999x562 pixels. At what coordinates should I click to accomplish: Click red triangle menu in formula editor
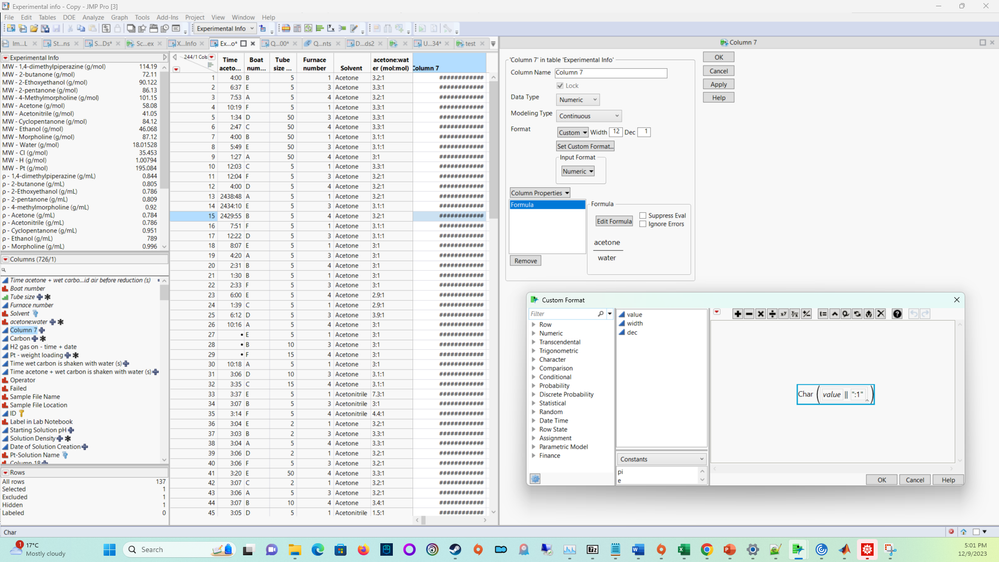(717, 313)
